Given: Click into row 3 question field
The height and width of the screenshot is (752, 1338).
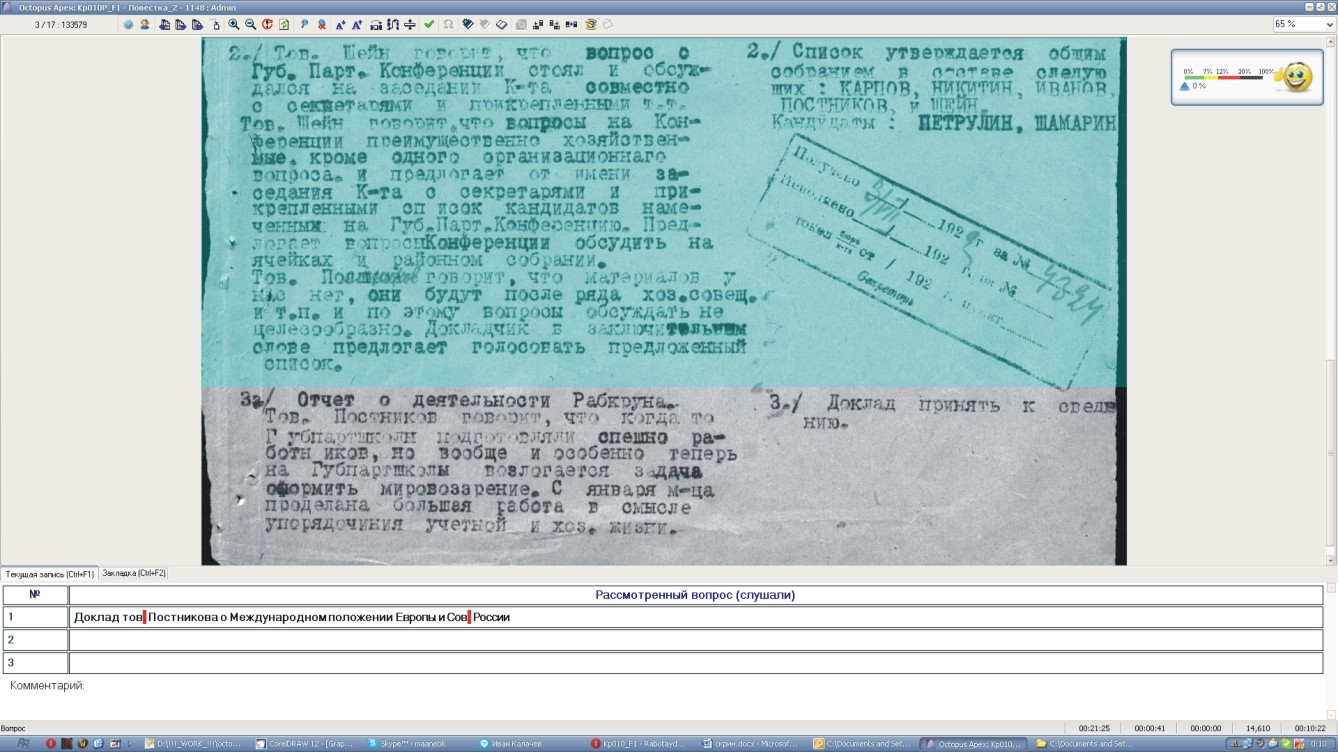Looking at the screenshot, I should coord(695,663).
